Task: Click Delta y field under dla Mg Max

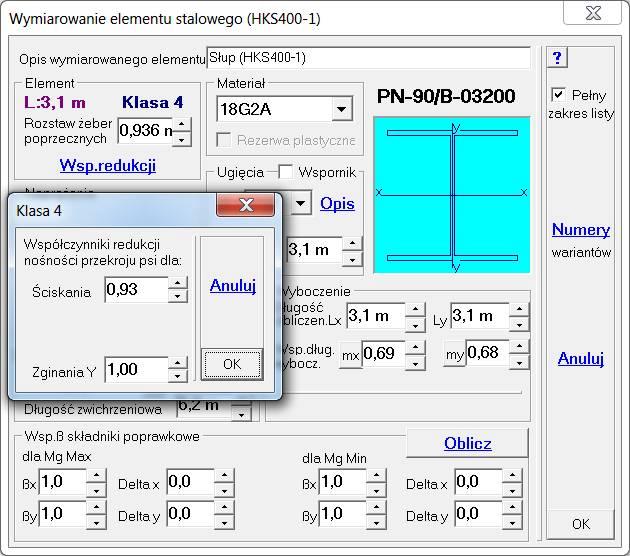Action: 190,513
